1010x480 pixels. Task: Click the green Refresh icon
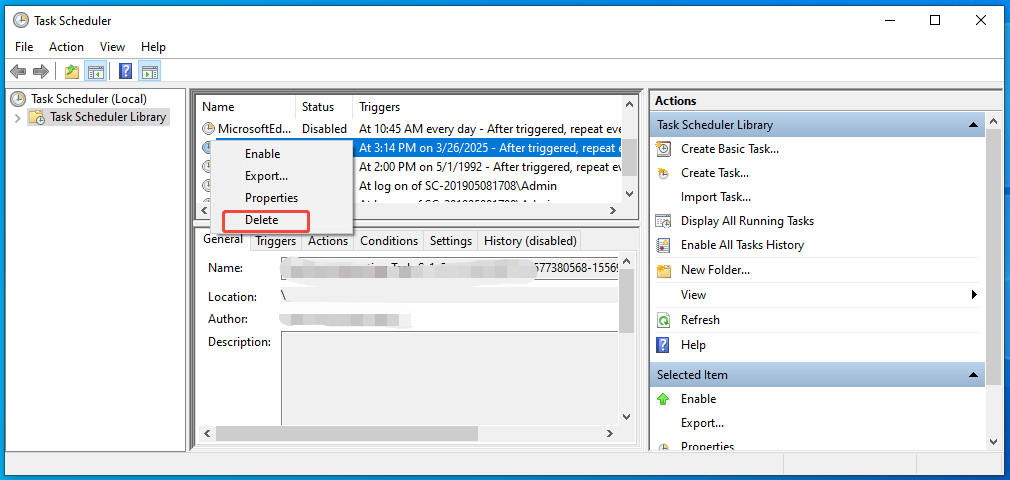point(663,320)
